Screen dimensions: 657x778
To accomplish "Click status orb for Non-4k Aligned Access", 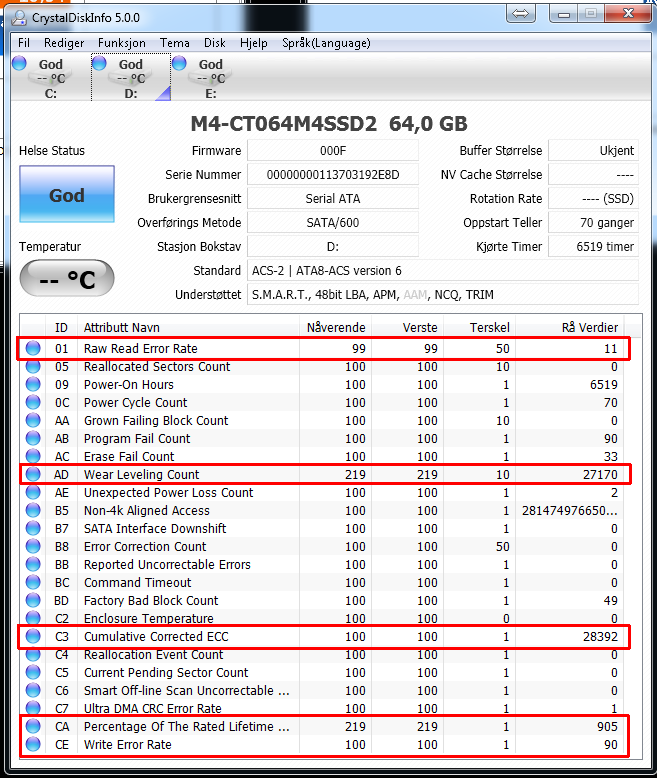I will pyautogui.click(x=33, y=511).
